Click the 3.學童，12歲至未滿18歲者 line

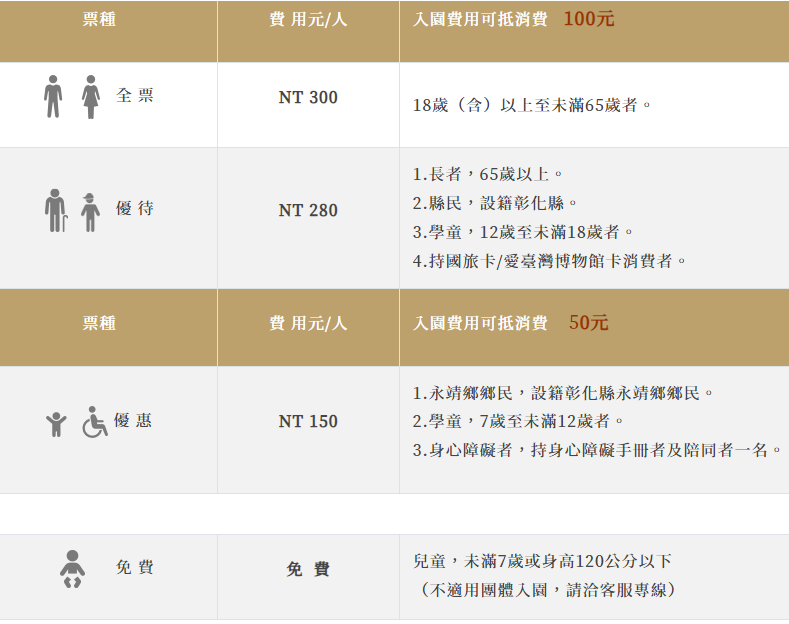[523, 232]
